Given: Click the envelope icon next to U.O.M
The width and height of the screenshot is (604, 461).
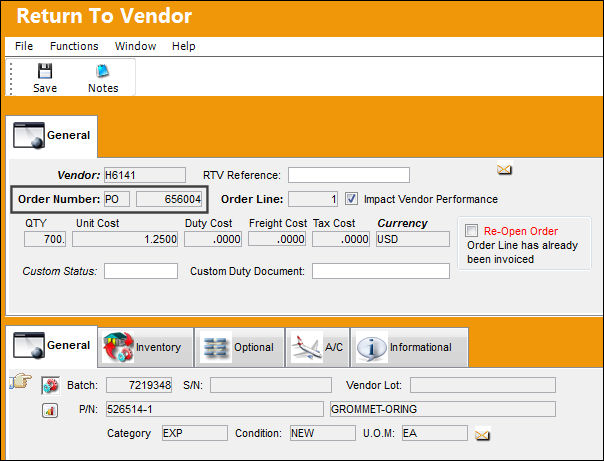Looking at the screenshot, I should click(x=482, y=435).
